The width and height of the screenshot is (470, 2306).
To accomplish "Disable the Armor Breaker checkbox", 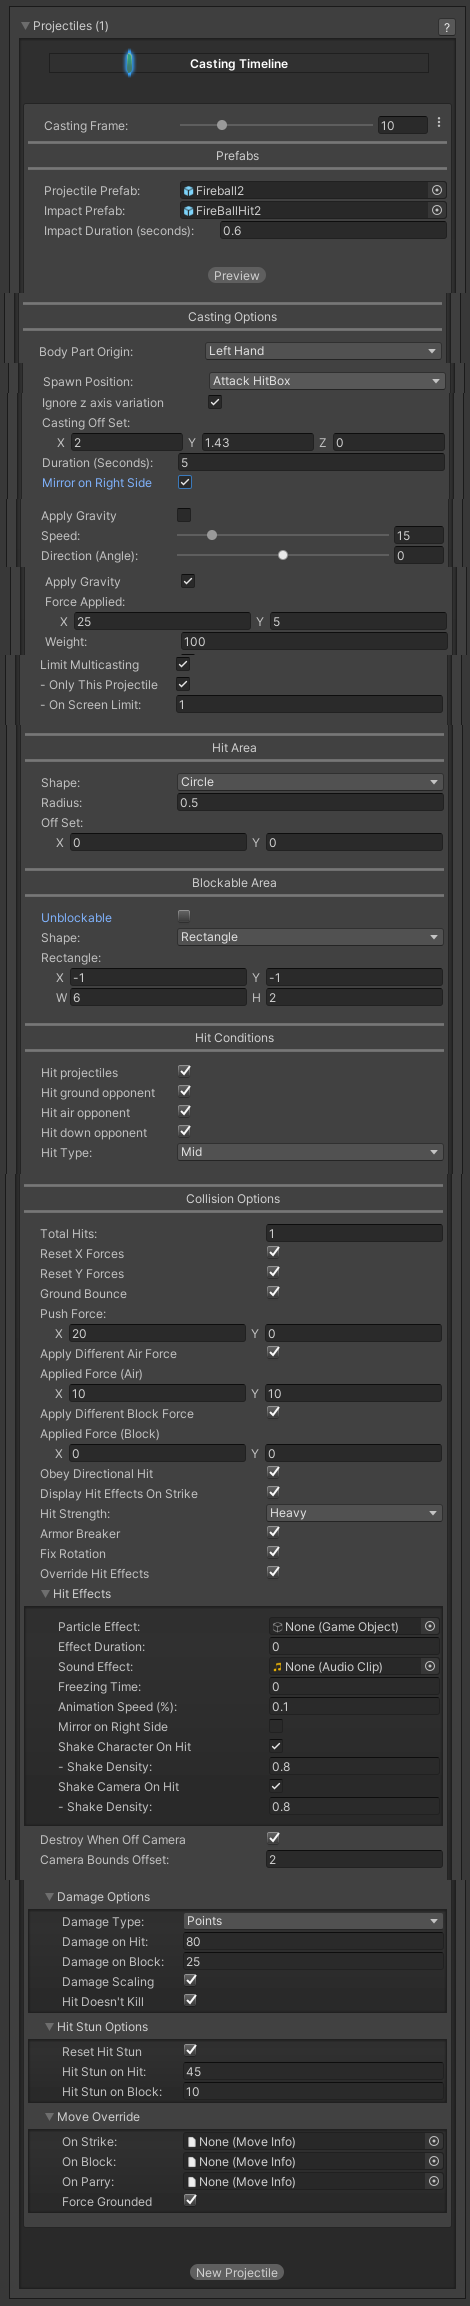I will pyautogui.click(x=274, y=1532).
